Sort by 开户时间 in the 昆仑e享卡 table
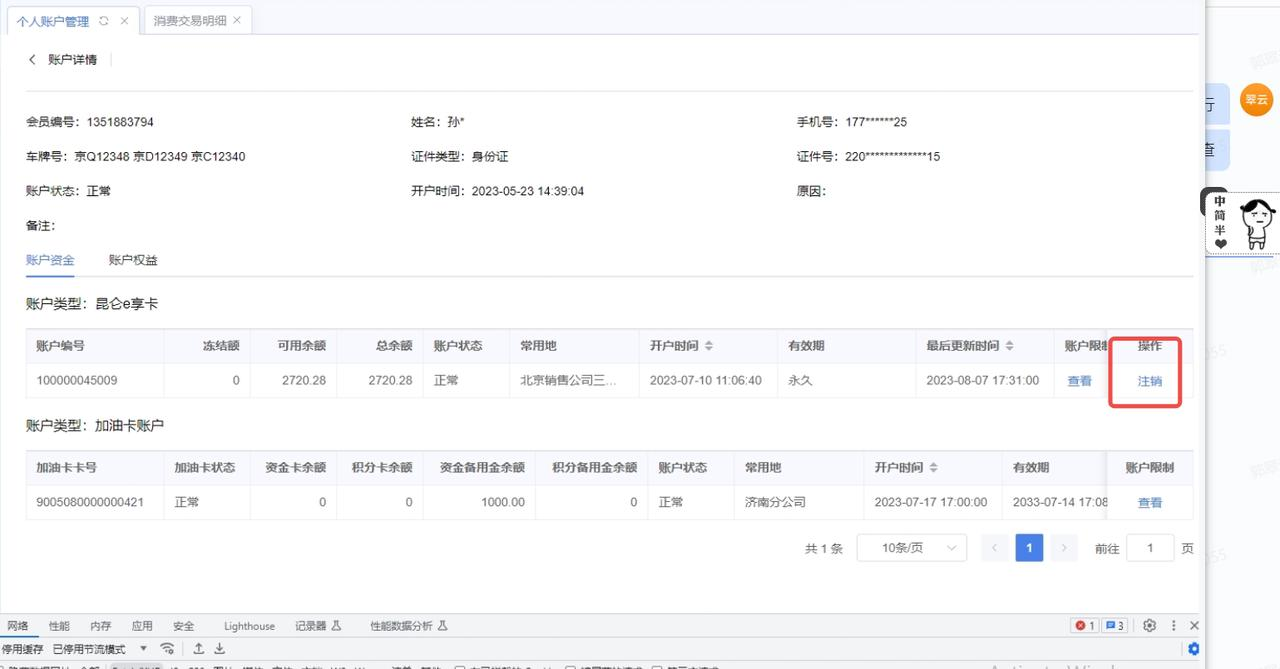The image size is (1280, 669). click(709, 346)
